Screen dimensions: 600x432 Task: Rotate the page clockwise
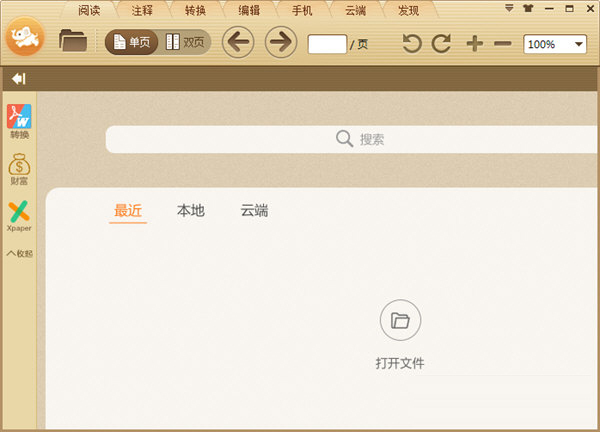point(441,44)
